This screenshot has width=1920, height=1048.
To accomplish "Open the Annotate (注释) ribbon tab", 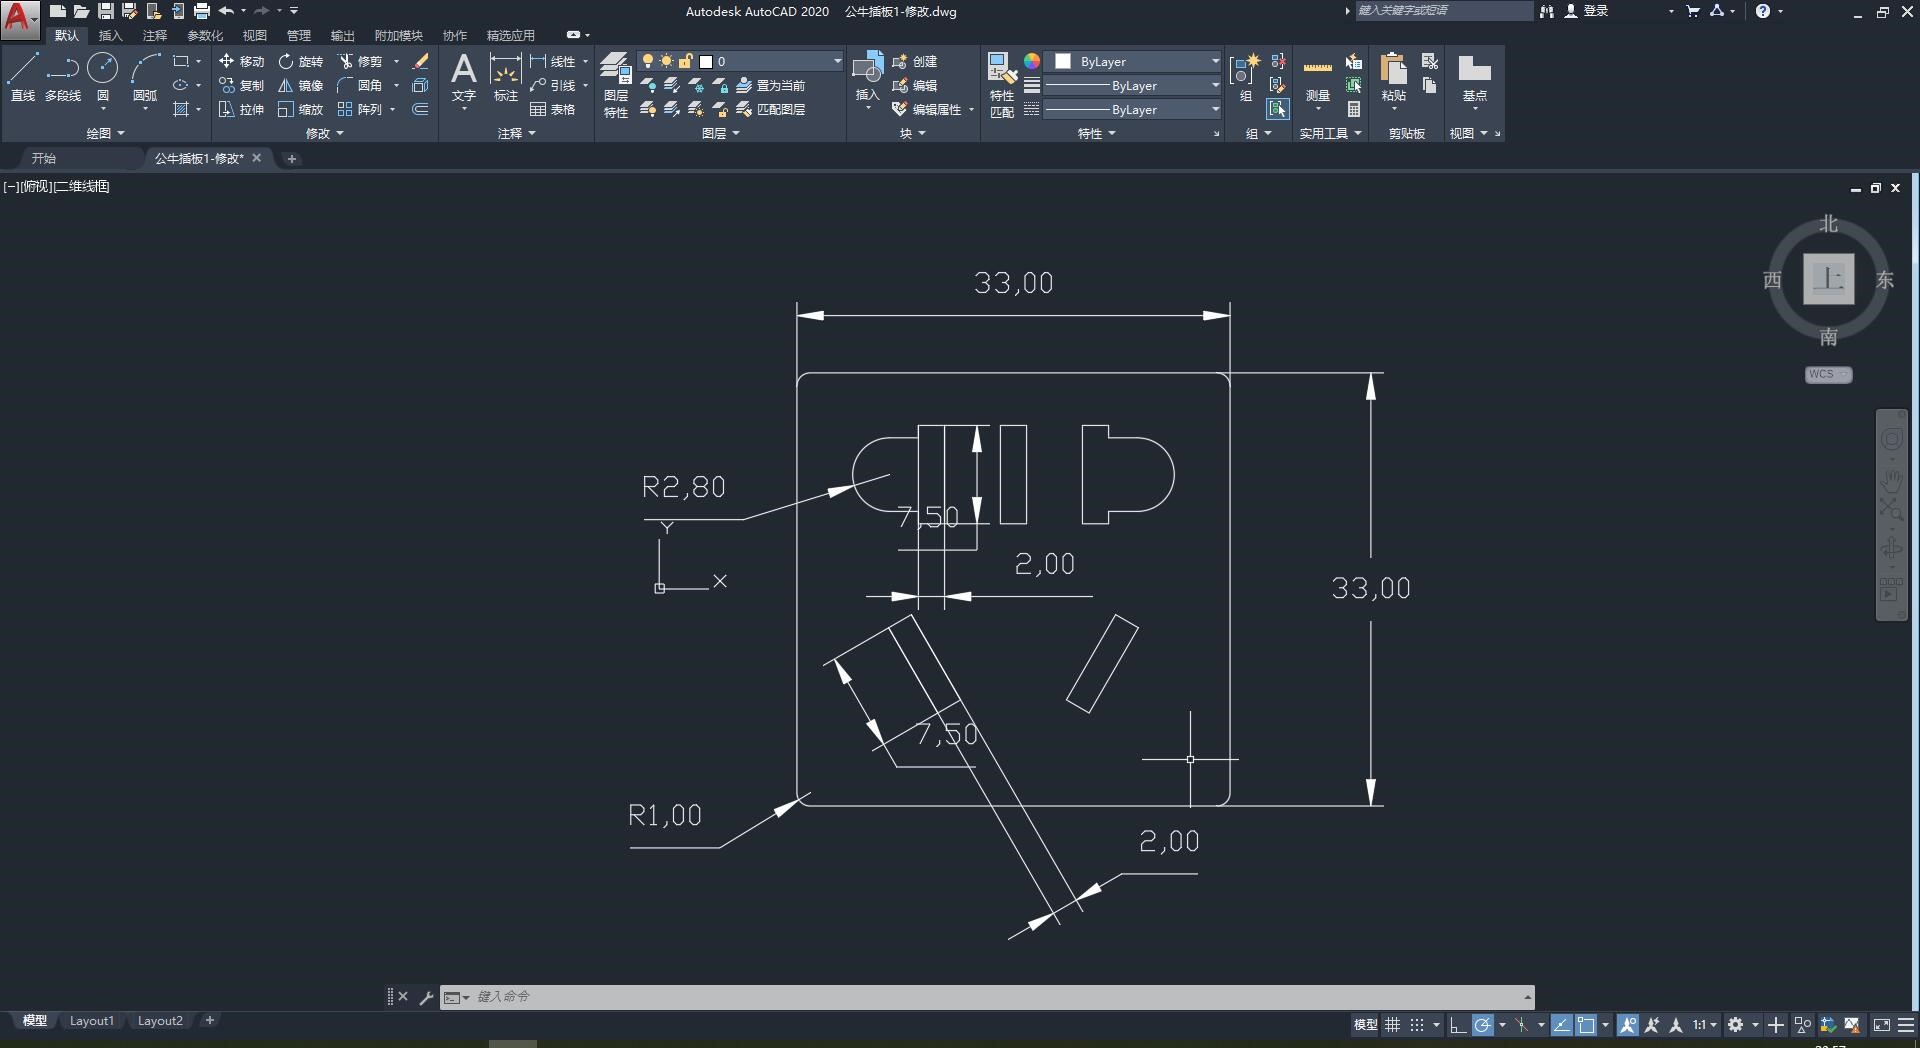I will 154,35.
